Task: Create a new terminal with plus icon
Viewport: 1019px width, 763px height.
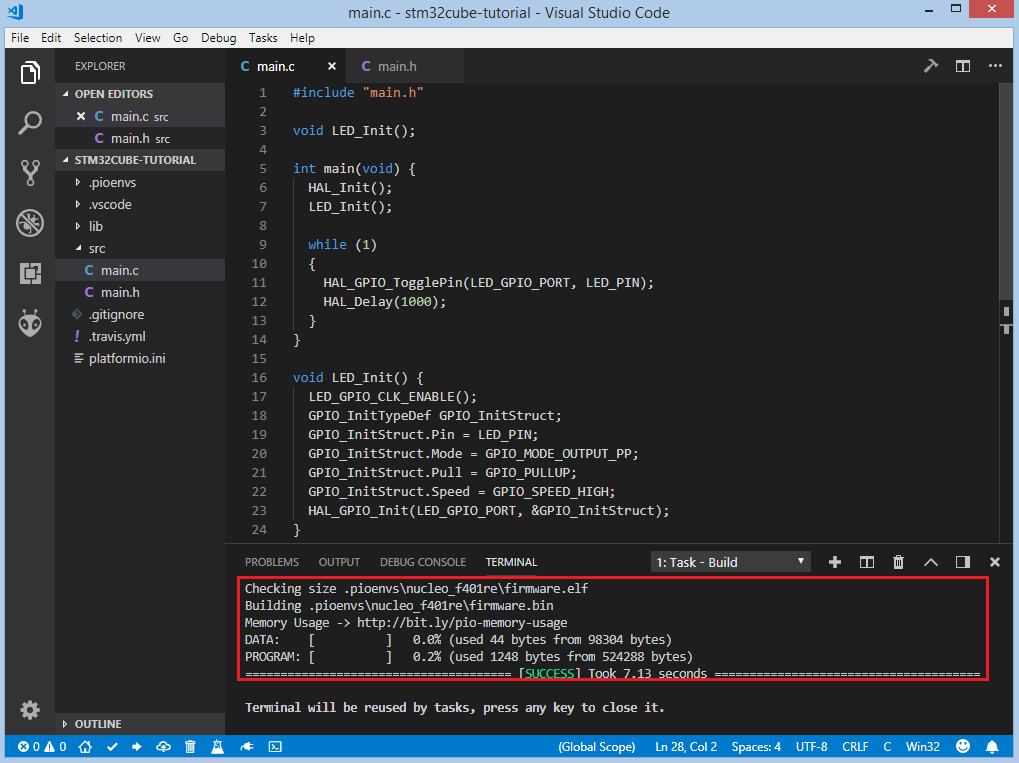Action: coord(835,562)
